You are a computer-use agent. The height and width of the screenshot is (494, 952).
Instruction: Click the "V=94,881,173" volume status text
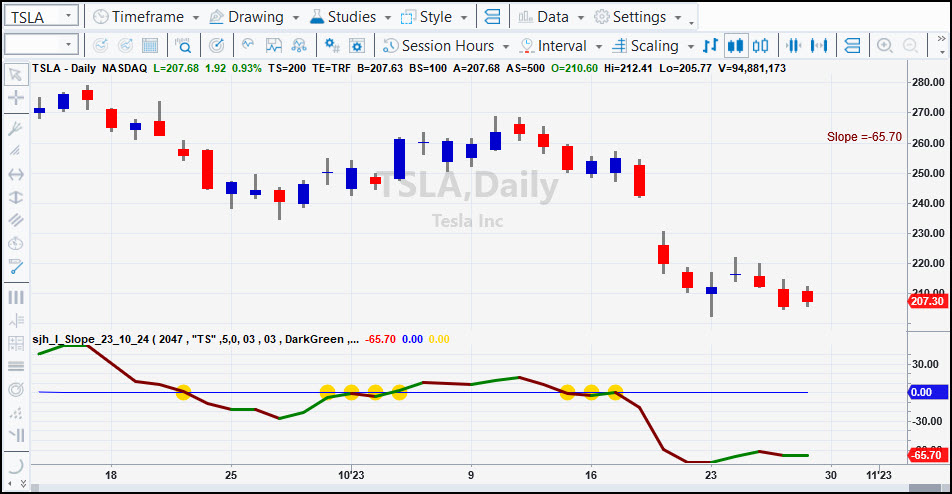click(752, 68)
